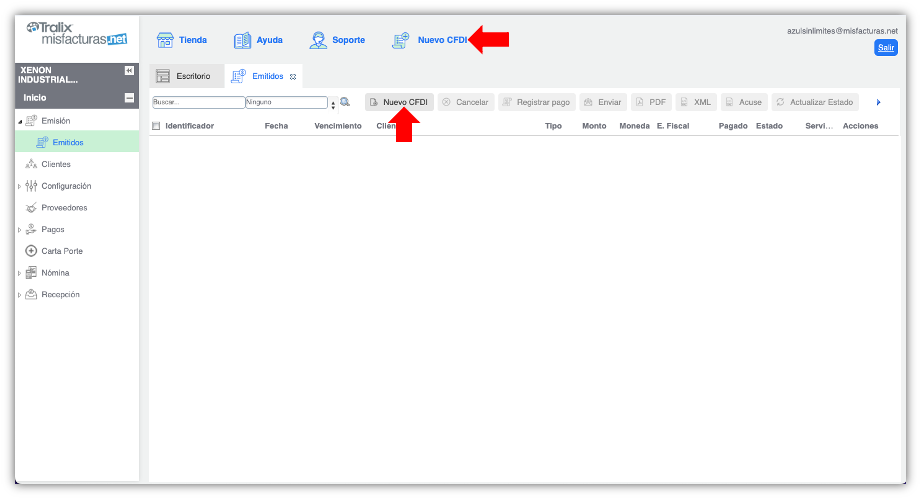This screenshot has height=499, width=921.
Task: Toggle the select-all checkbox beside Identificador
Action: pyautogui.click(x=156, y=126)
